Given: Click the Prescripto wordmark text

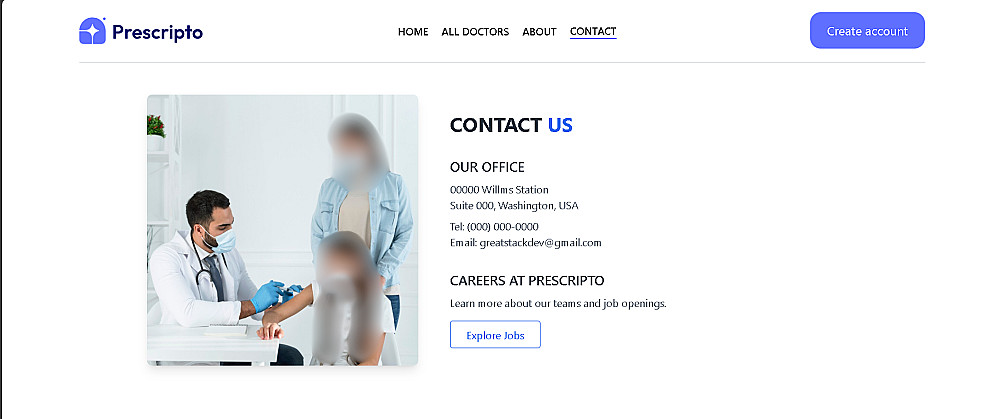Looking at the screenshot, I should pos(158,32).
